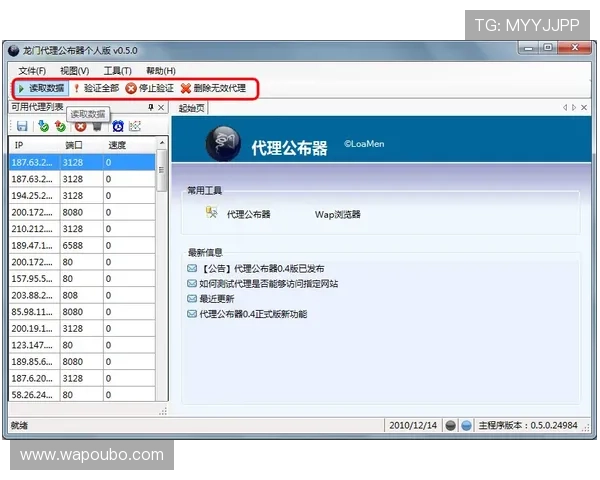Click the mail icon beside 【公告】 entry
Screen dimensions: 600x480
pyautogui.click(x=192, y=268)
